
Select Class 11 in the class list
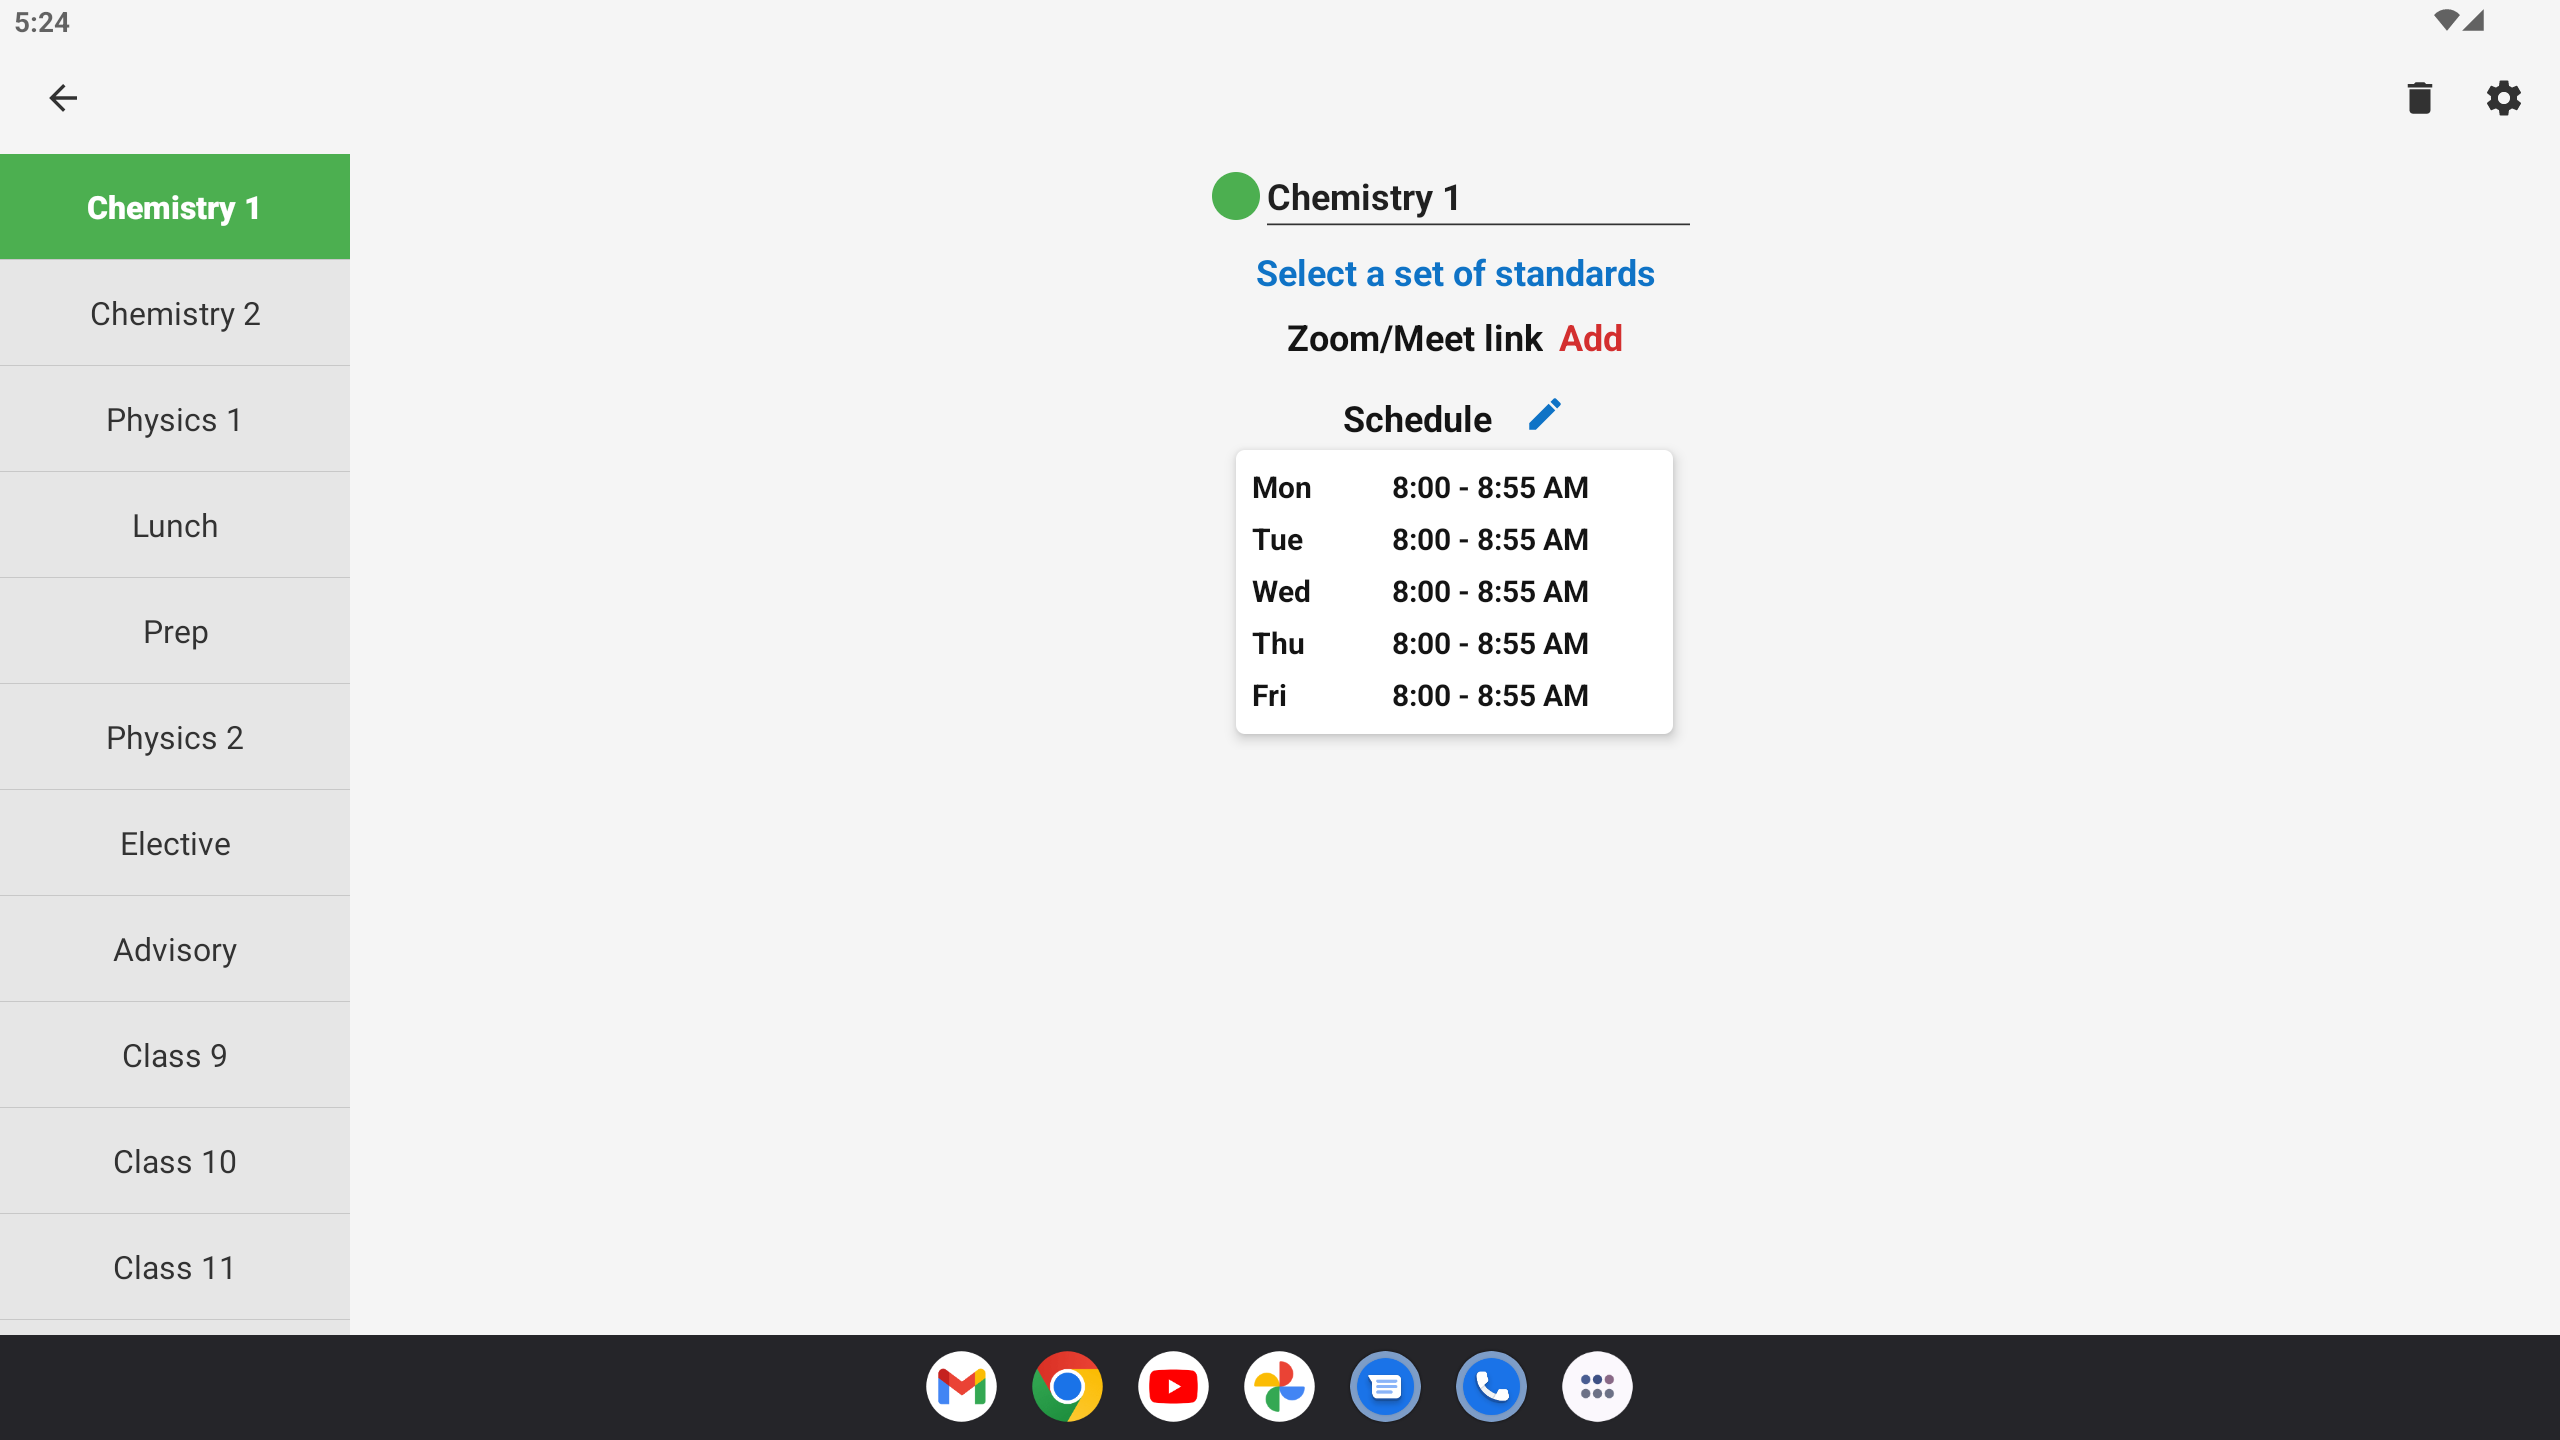(x=175, y=1267)
